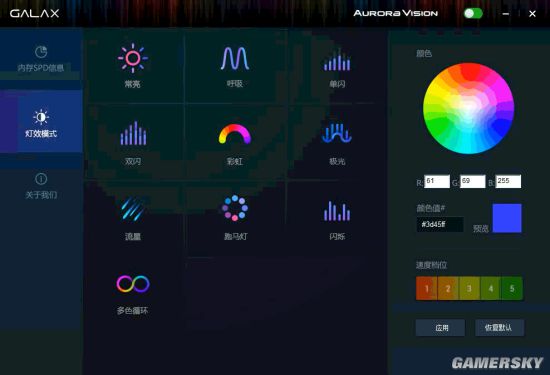This screenshot has height=375, width=550.
Task: Pick the 双闪 double flash effect
Action: (x=133, y=142)
